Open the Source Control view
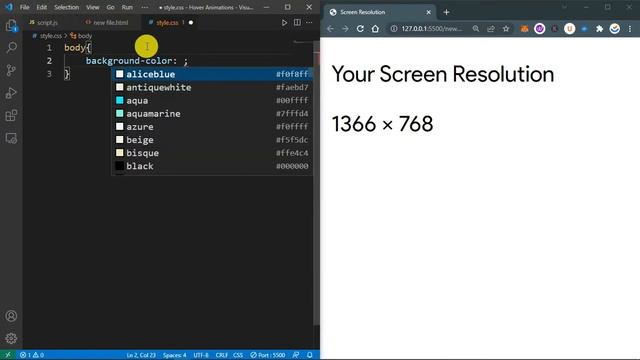 click(11, 70)
